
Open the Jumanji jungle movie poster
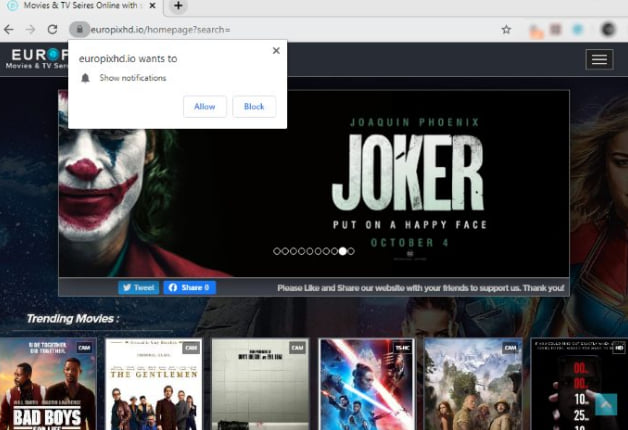[473, 384]
